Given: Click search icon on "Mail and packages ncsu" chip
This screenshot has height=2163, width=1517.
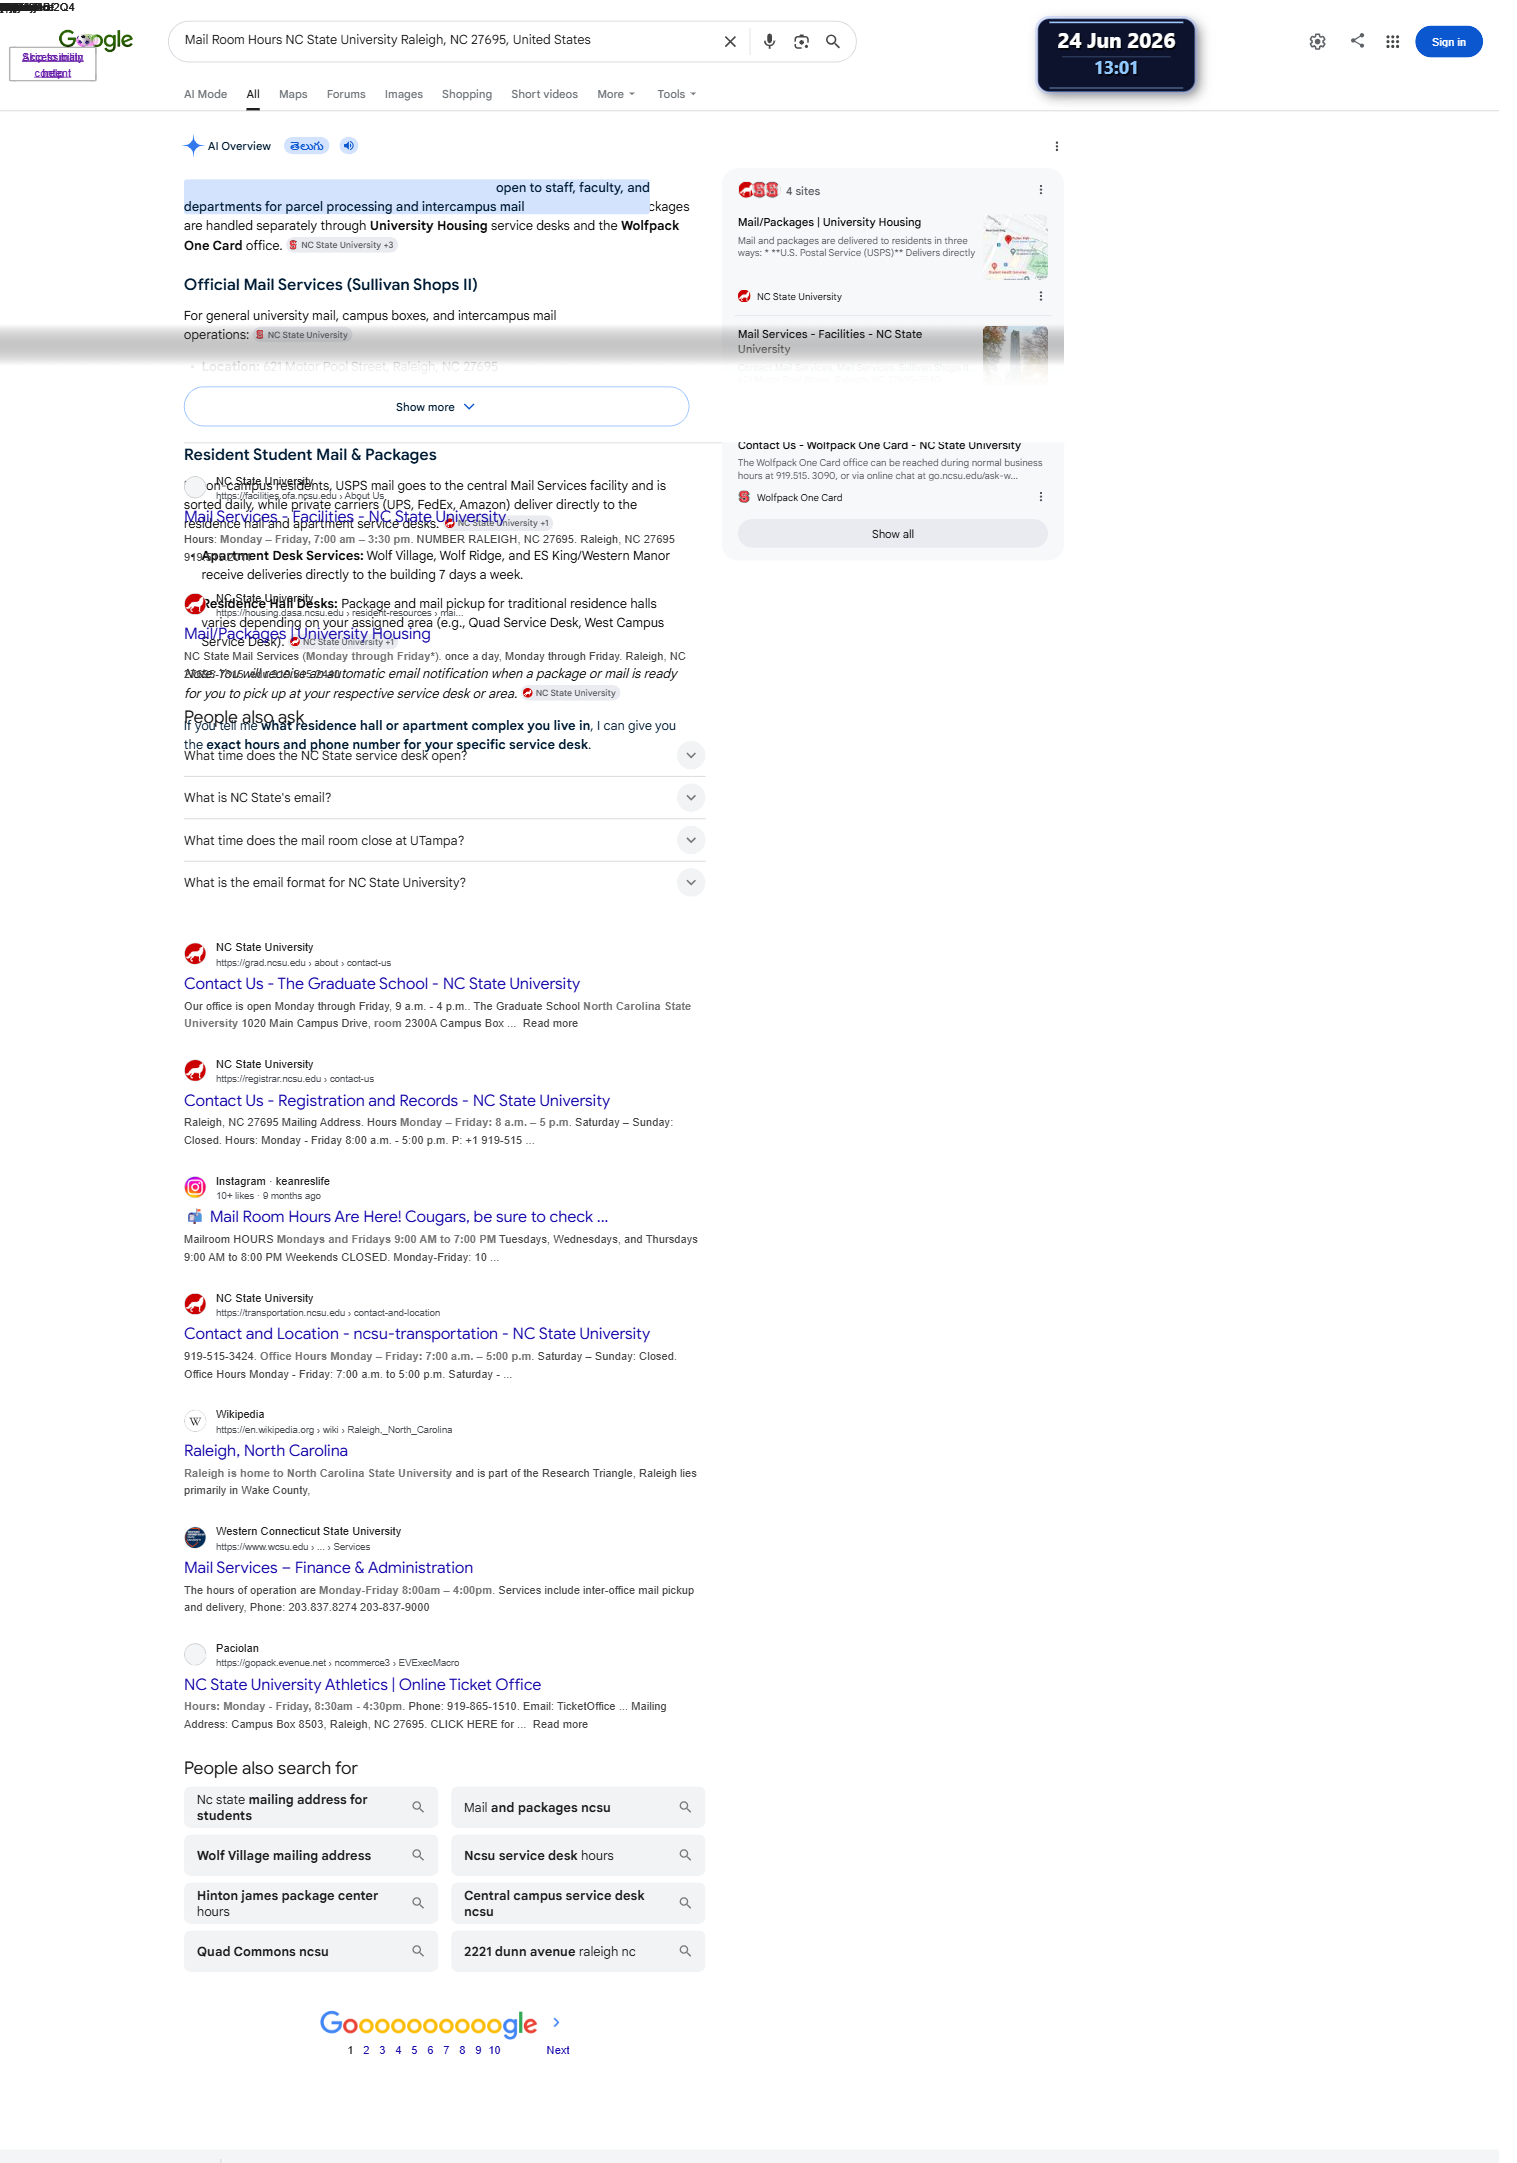Looking at the screenshot, I should coord(685,1807).
